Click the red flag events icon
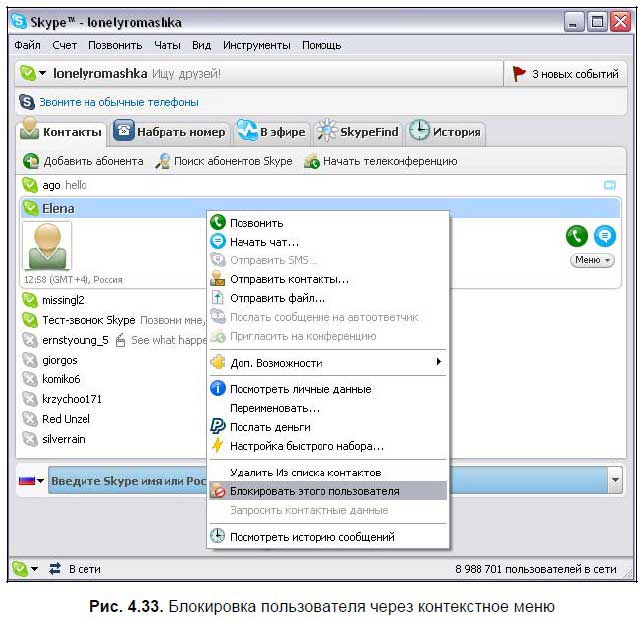Image resolution: width=644 pixels, height=621 pixels. click(519, 74)
